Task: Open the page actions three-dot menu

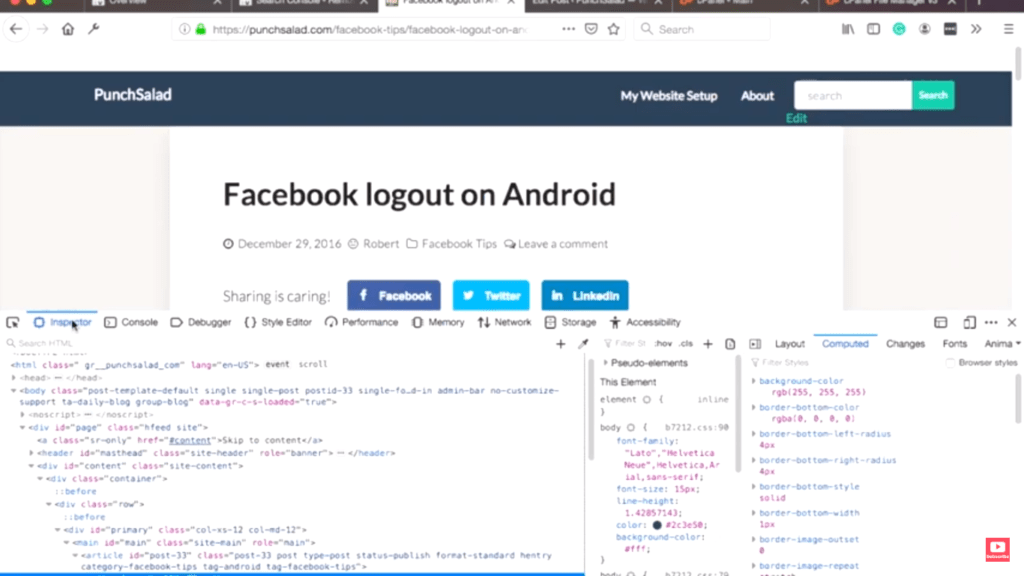Action: click(x=568, y=29)
